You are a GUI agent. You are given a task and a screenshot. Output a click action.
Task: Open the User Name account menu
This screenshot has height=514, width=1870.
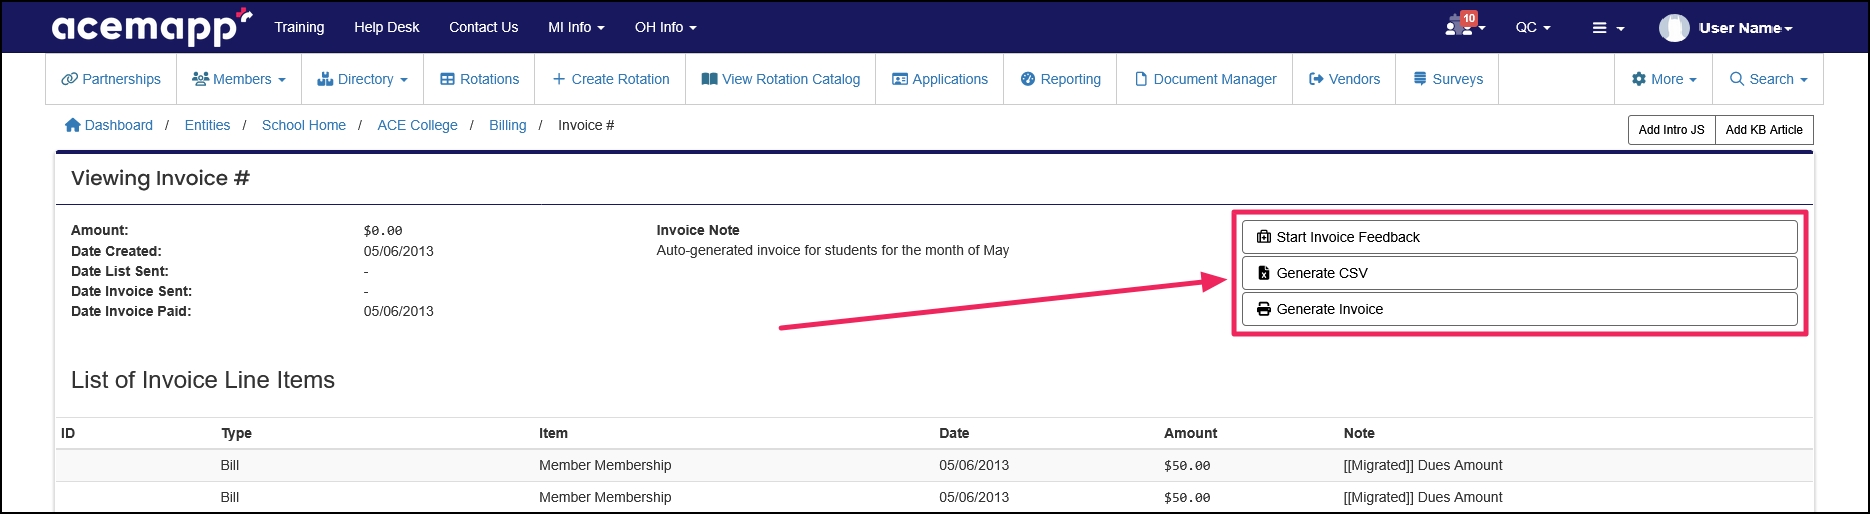1745,28
